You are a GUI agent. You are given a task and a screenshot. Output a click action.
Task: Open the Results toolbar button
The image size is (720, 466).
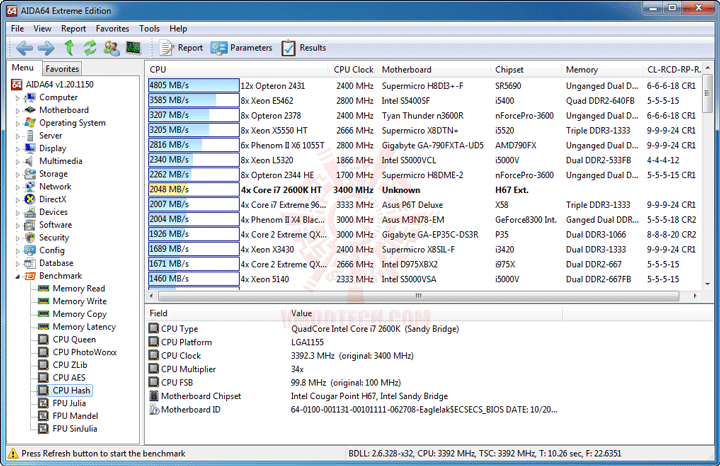click(x=304, y=48)
